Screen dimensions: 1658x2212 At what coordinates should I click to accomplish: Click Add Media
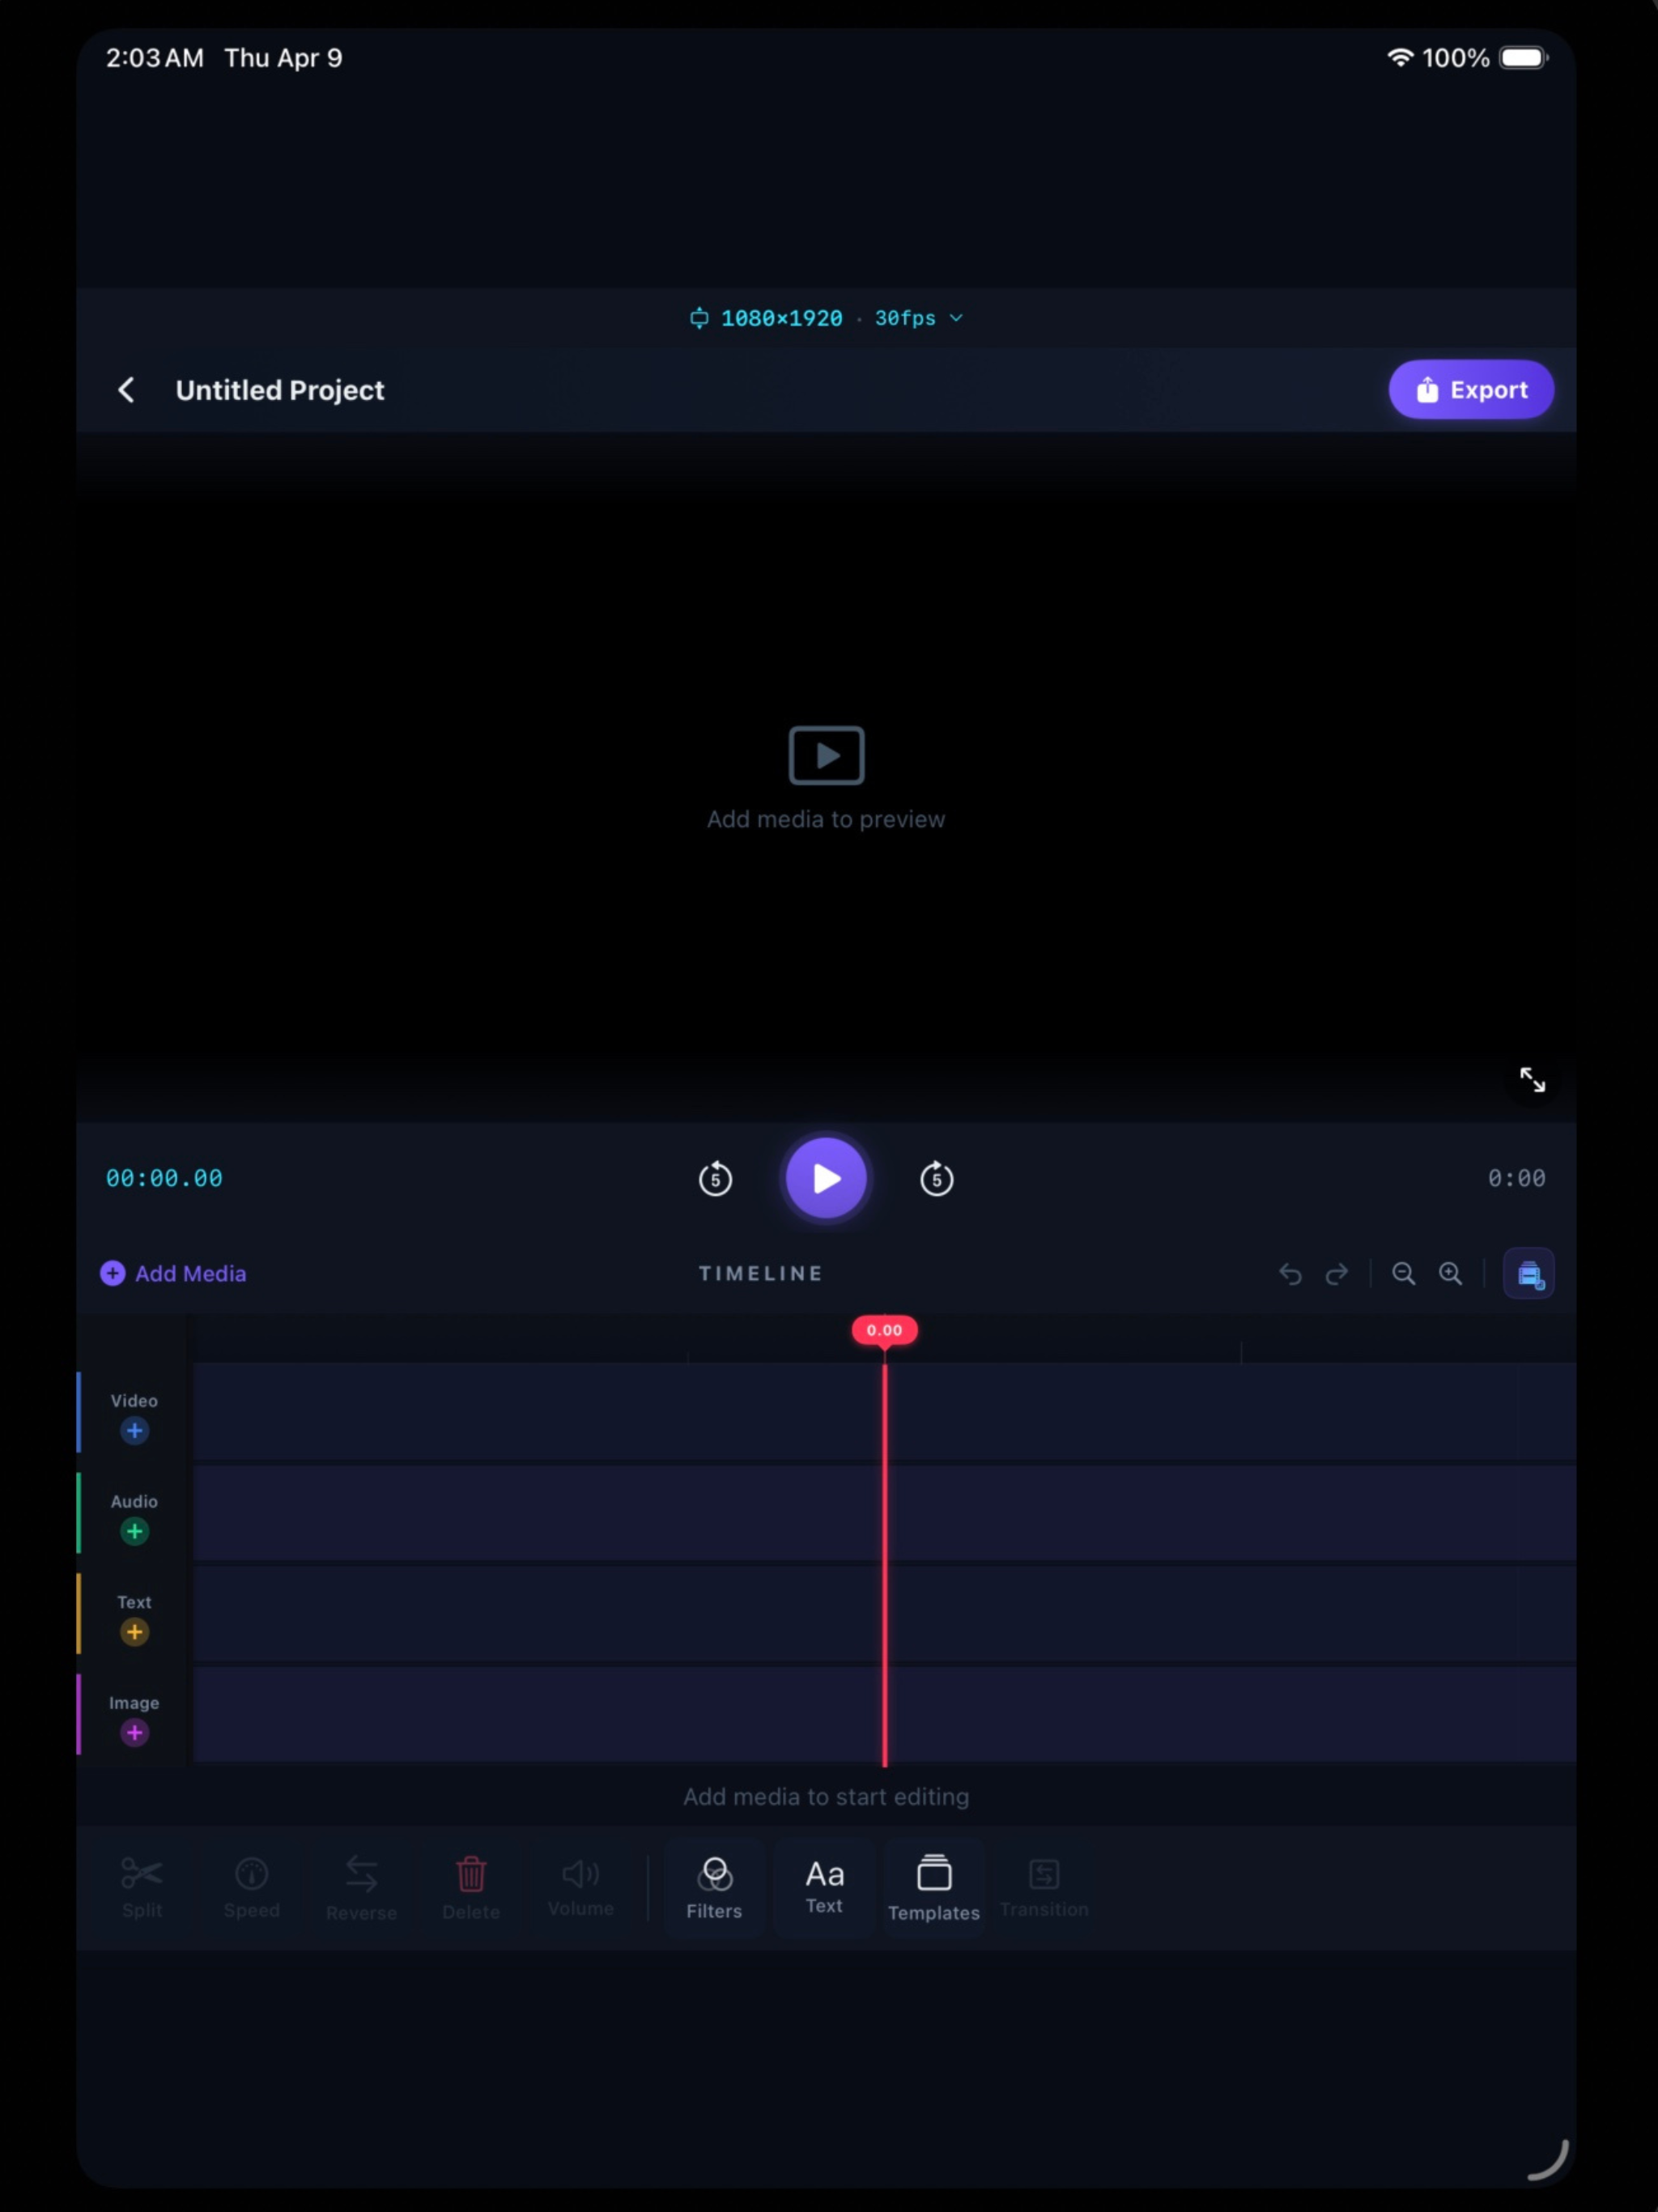coord(173,1273)
